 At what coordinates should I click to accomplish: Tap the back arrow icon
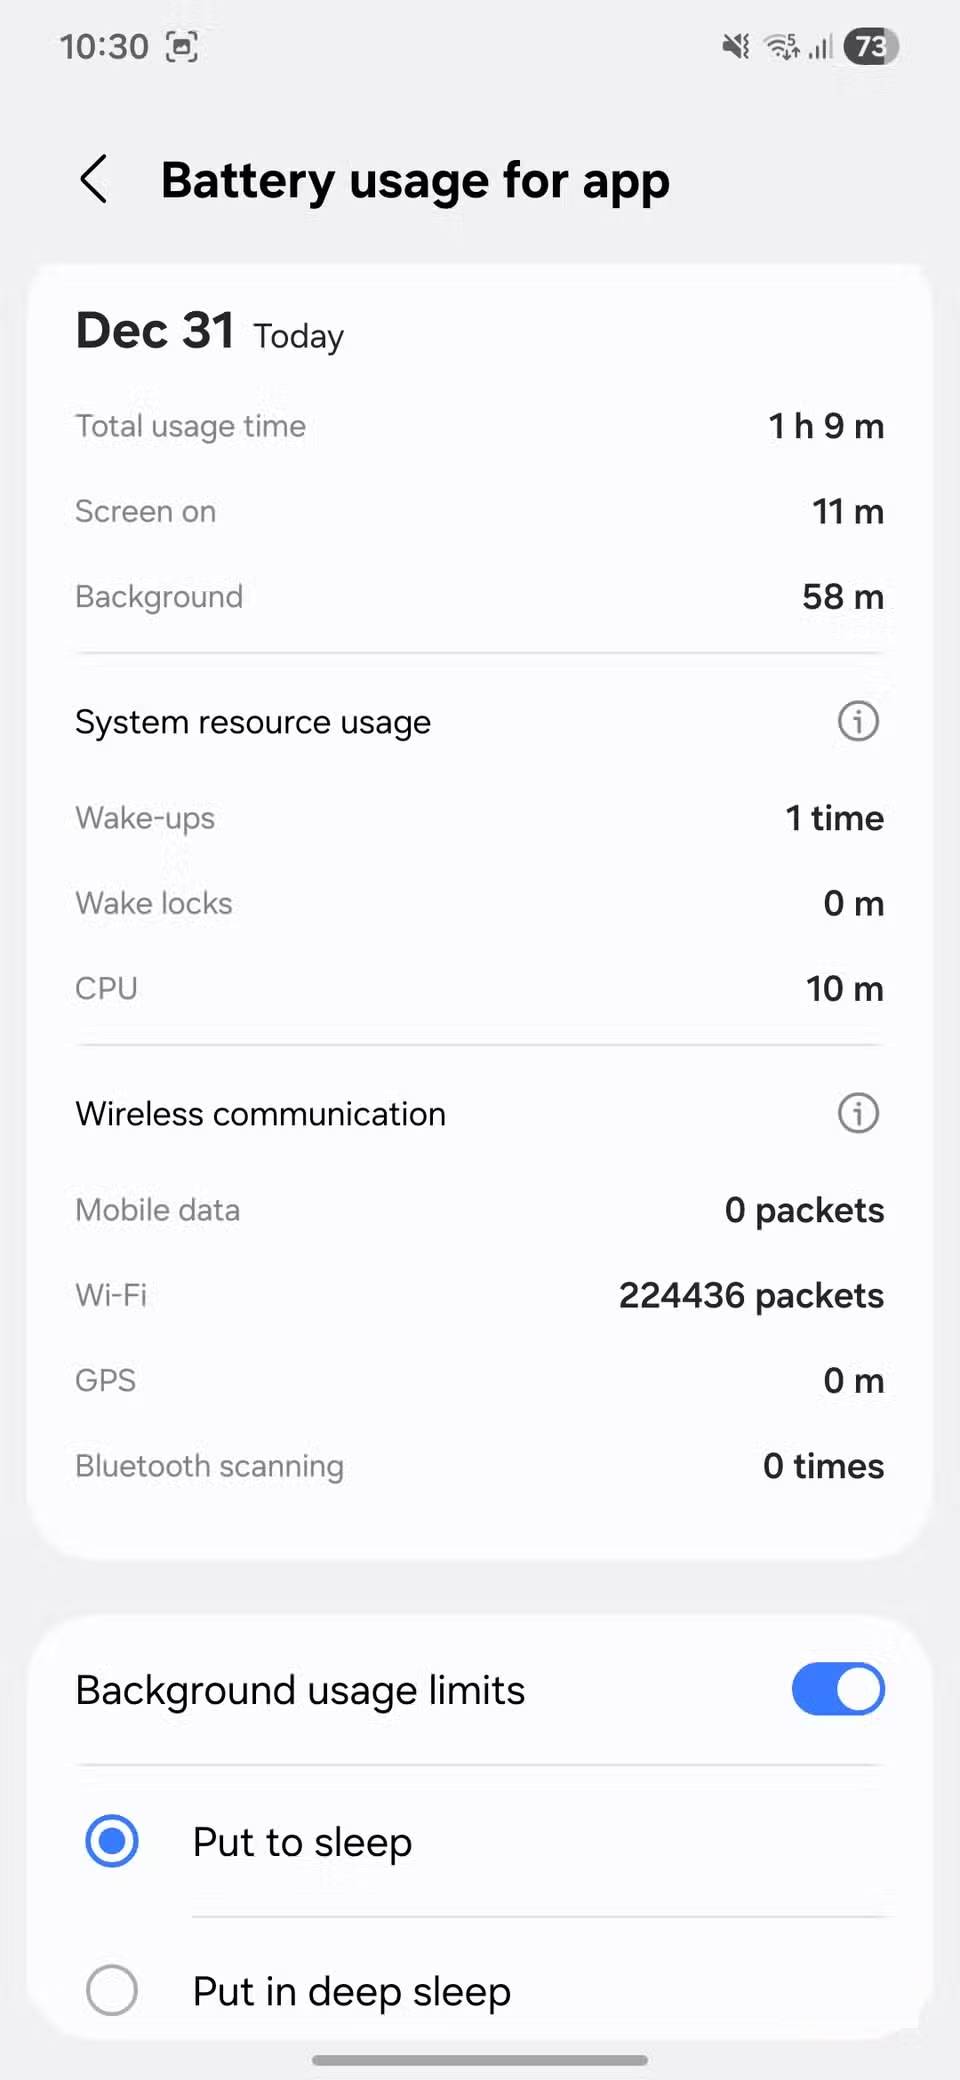[x=94, y=180]
